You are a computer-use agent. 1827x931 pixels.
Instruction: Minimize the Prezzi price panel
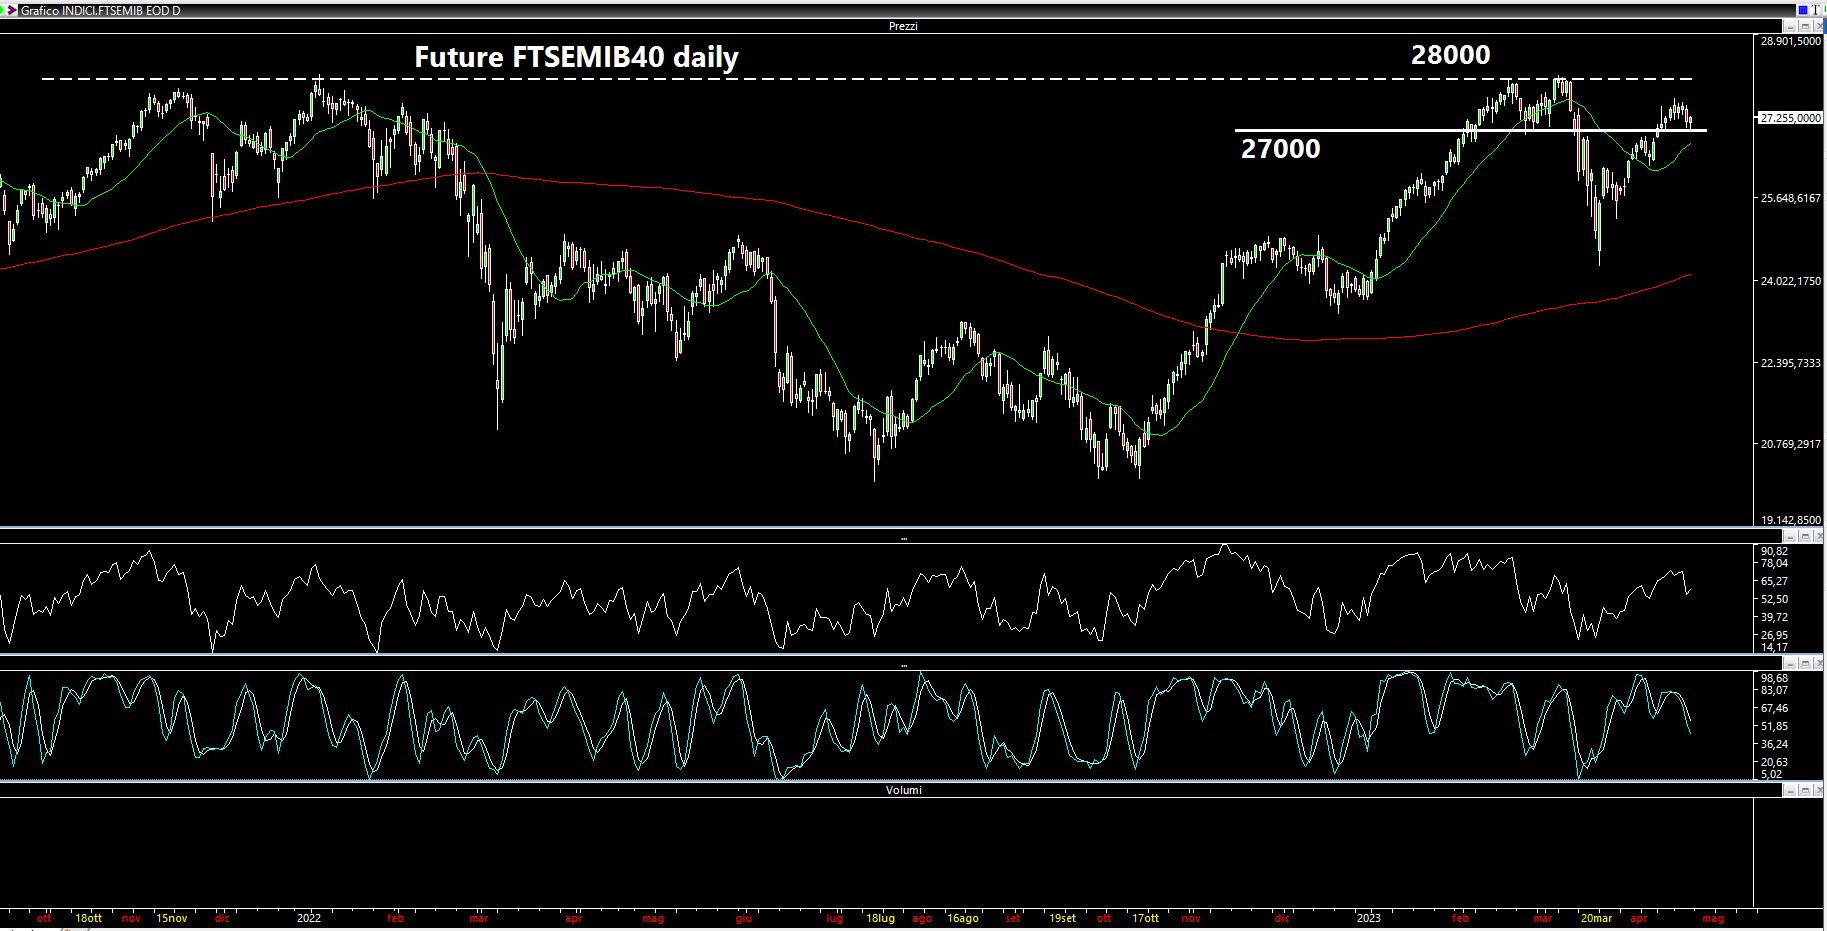pos(1791,26)
